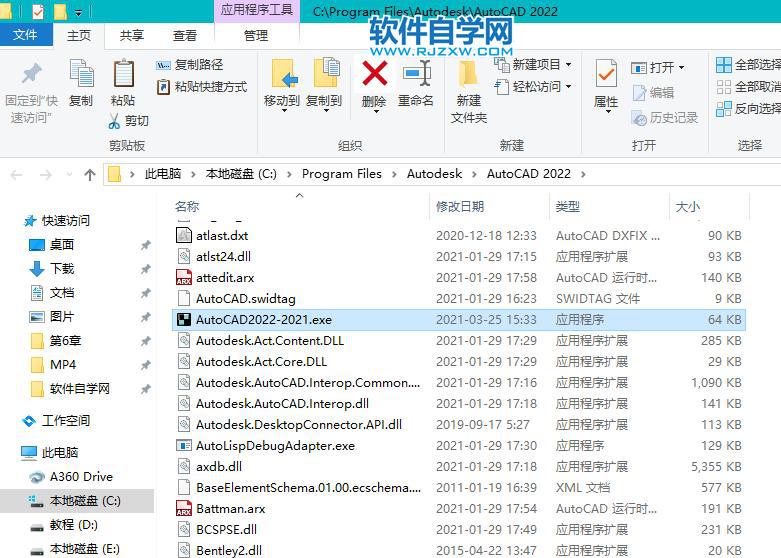Click the New folder icon
The image size is (781, 558).
coord(468,75)
